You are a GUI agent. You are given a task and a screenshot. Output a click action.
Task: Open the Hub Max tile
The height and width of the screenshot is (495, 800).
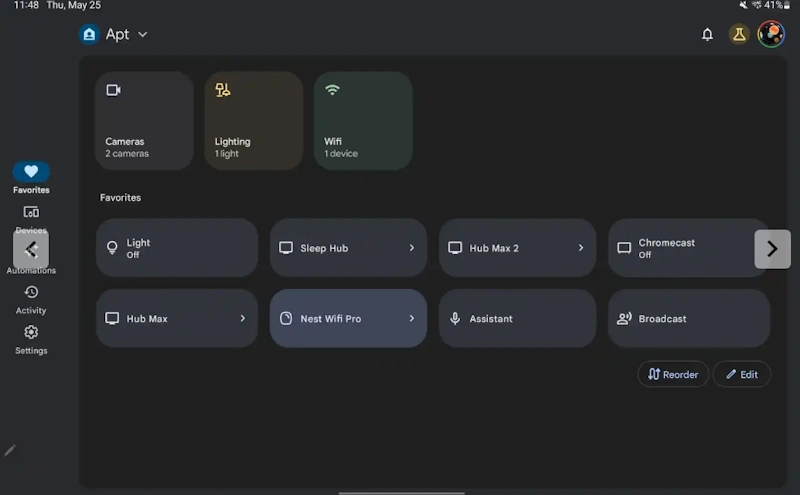[x=177, y=318]
